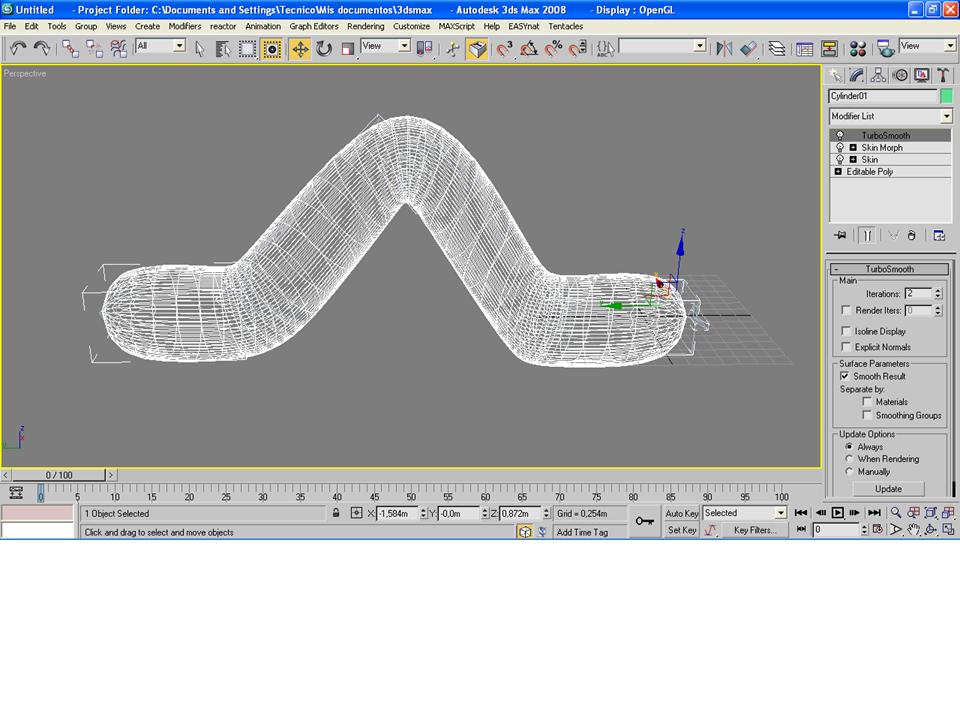Open the Mirror tool
Viewport: 960px width, 720px height.
click(x=724, y=49)
